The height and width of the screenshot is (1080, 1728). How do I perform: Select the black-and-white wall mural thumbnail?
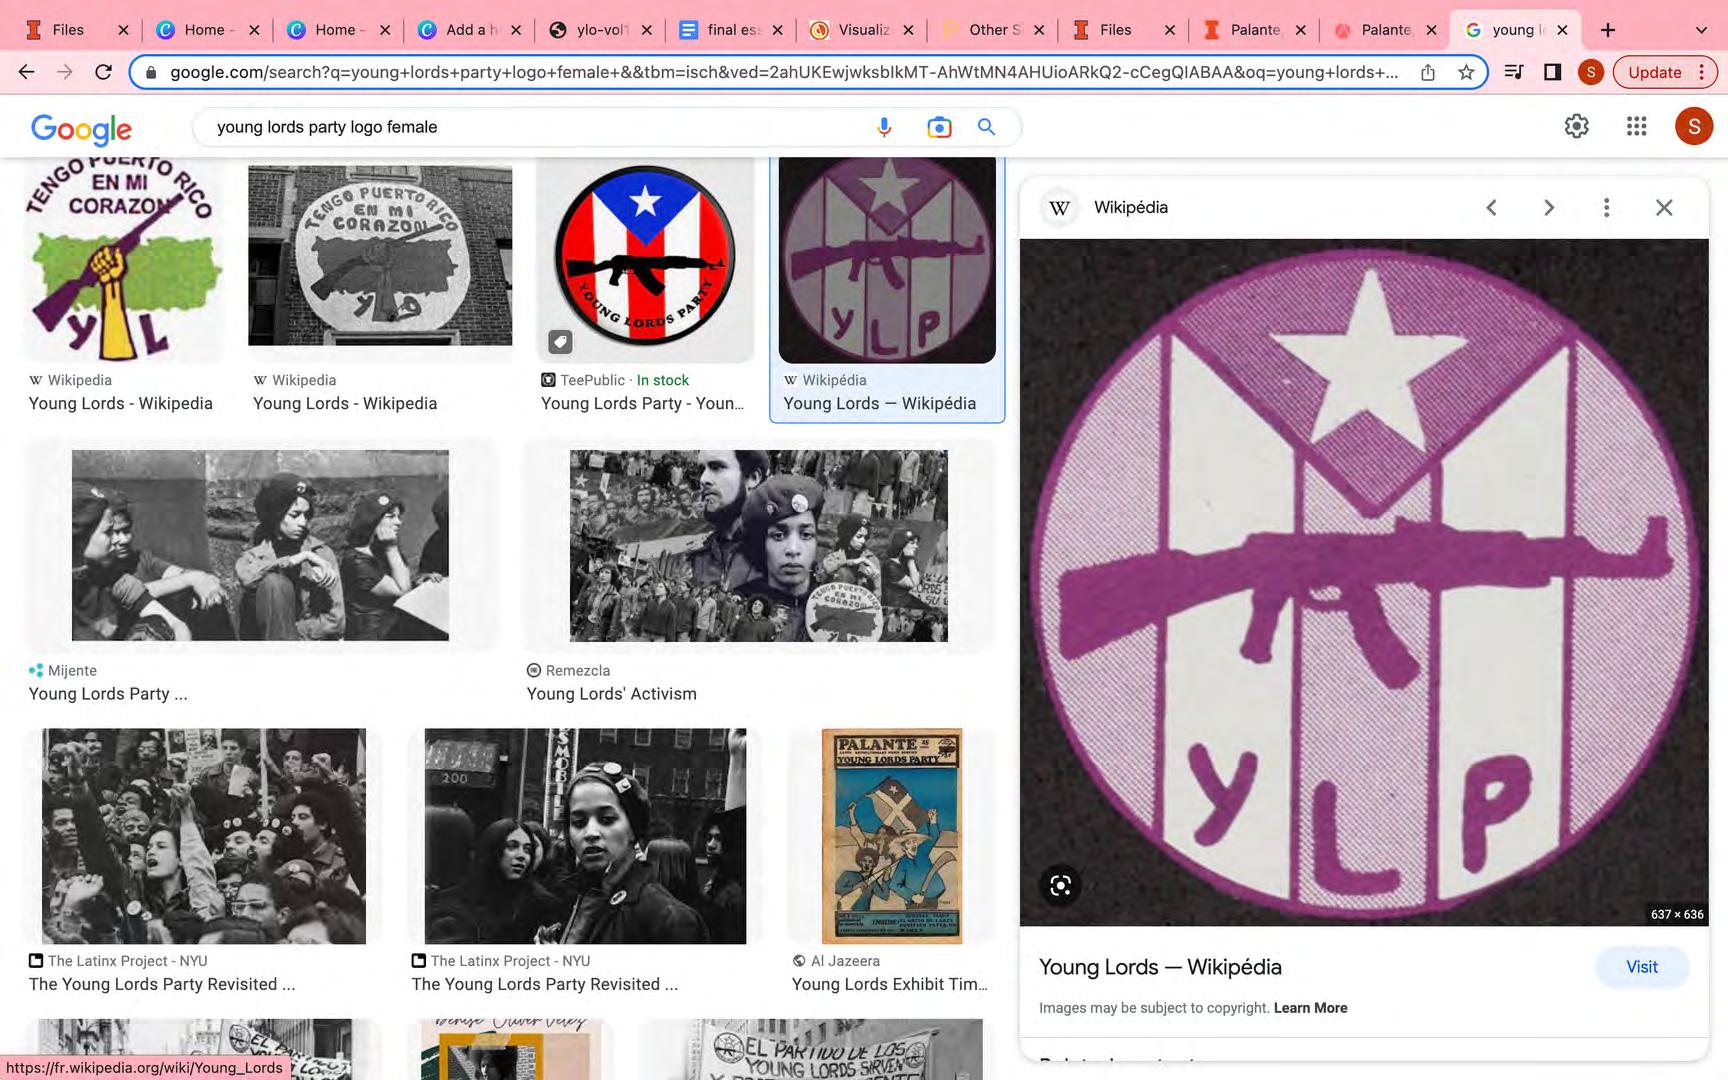coord(380,256)
